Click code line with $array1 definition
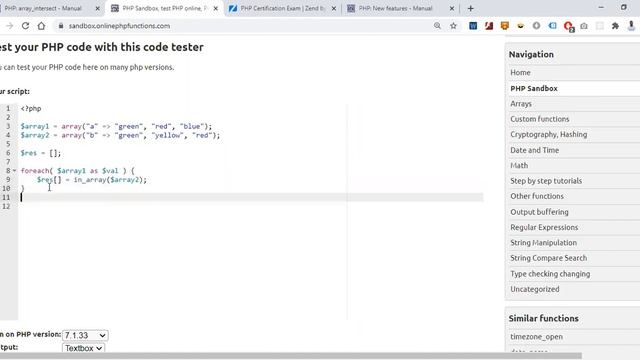The width and height of the screenshot is (640, 360). click(x=116, y=126)
